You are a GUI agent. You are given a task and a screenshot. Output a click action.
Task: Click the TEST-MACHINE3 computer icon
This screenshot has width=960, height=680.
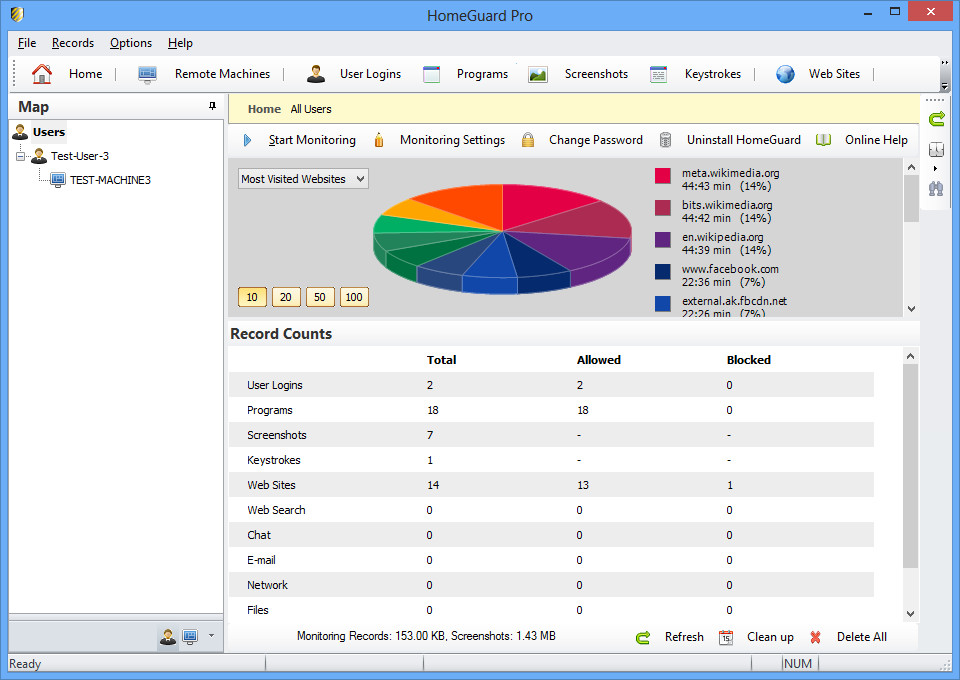[x=58, y=180]
